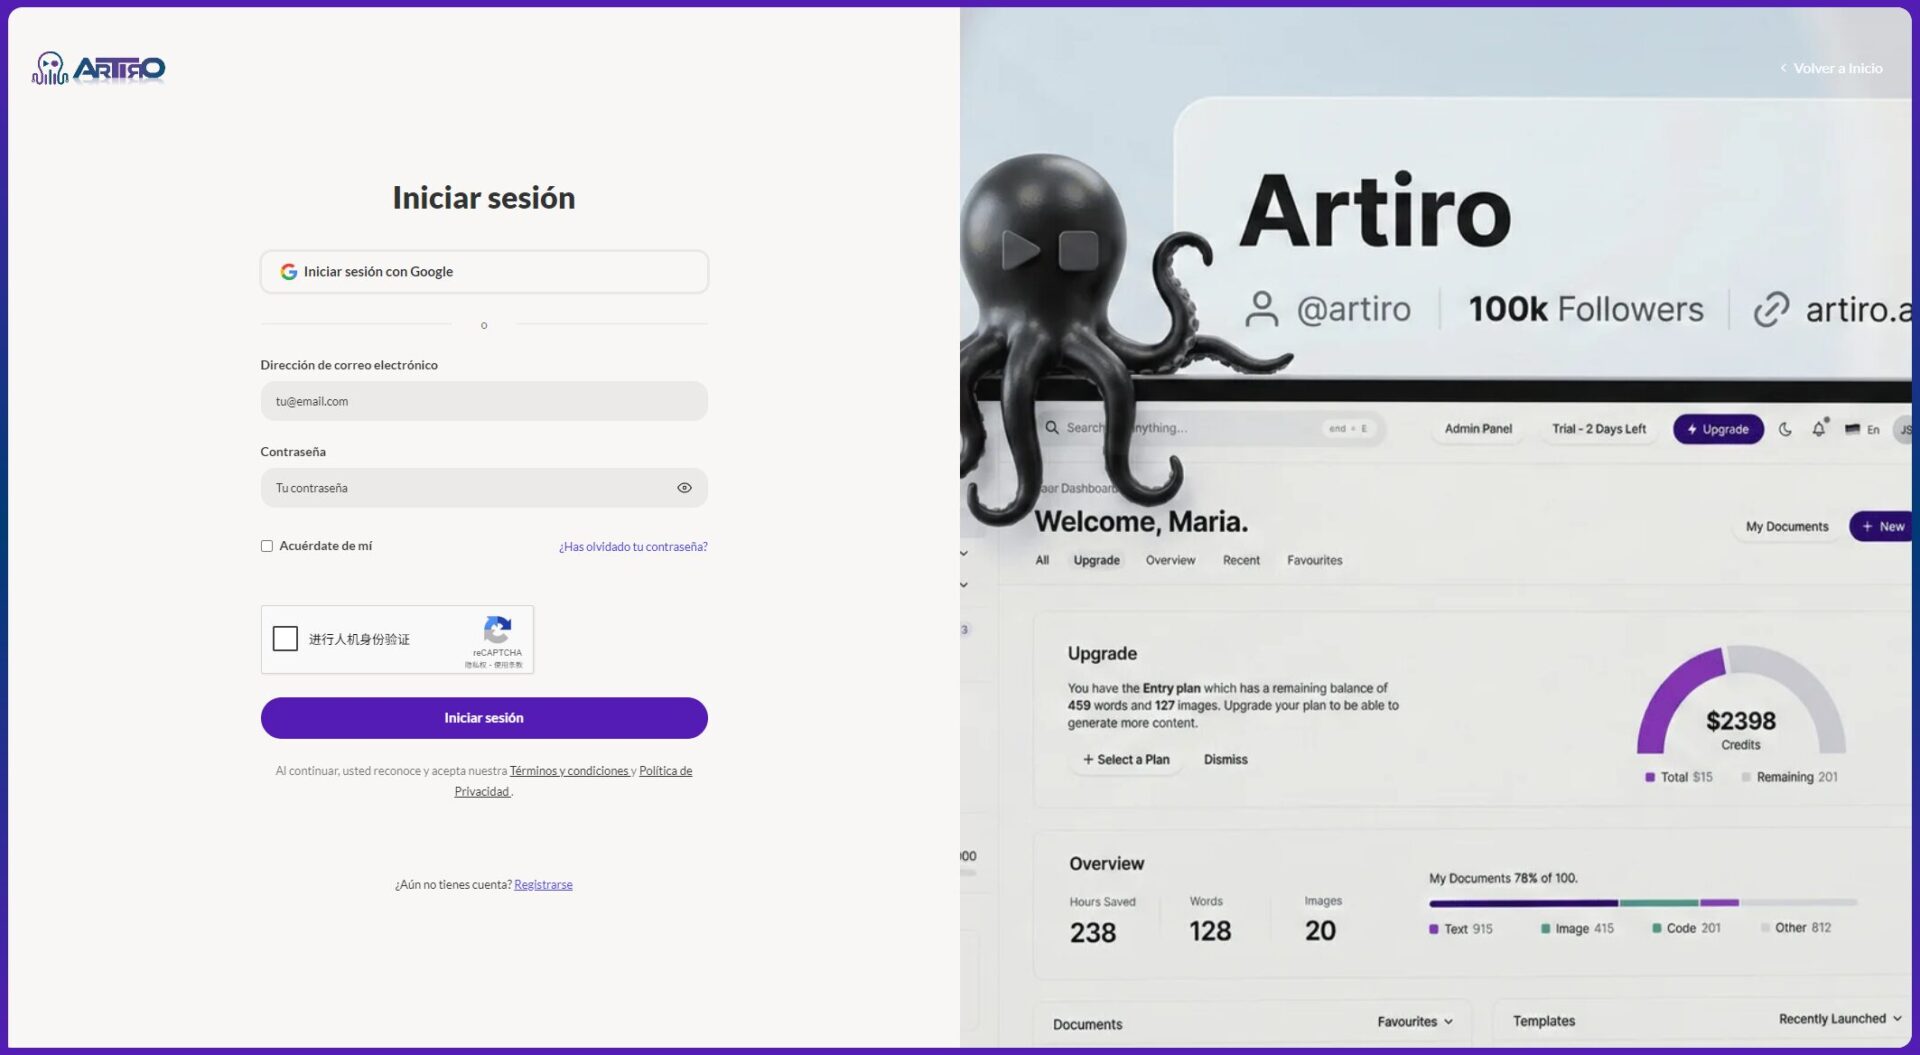Open the Registrarse link

543,884
